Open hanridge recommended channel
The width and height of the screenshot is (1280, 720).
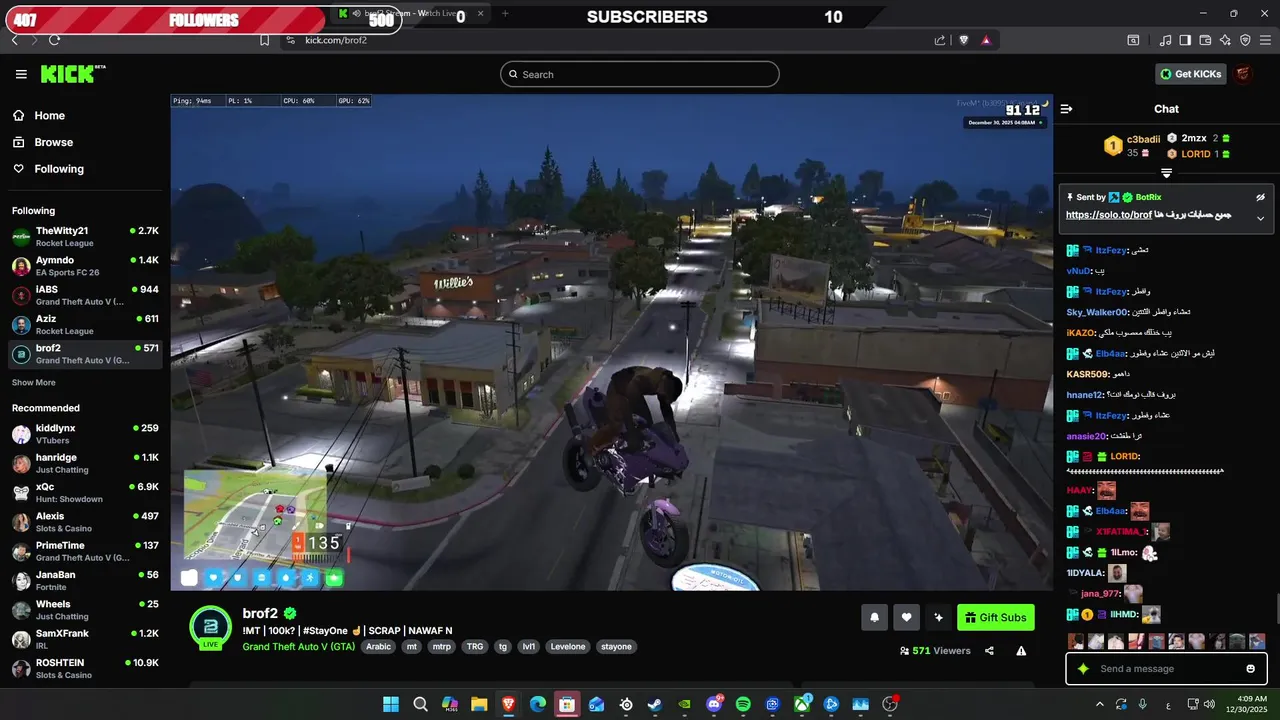(x=85, y=463)
